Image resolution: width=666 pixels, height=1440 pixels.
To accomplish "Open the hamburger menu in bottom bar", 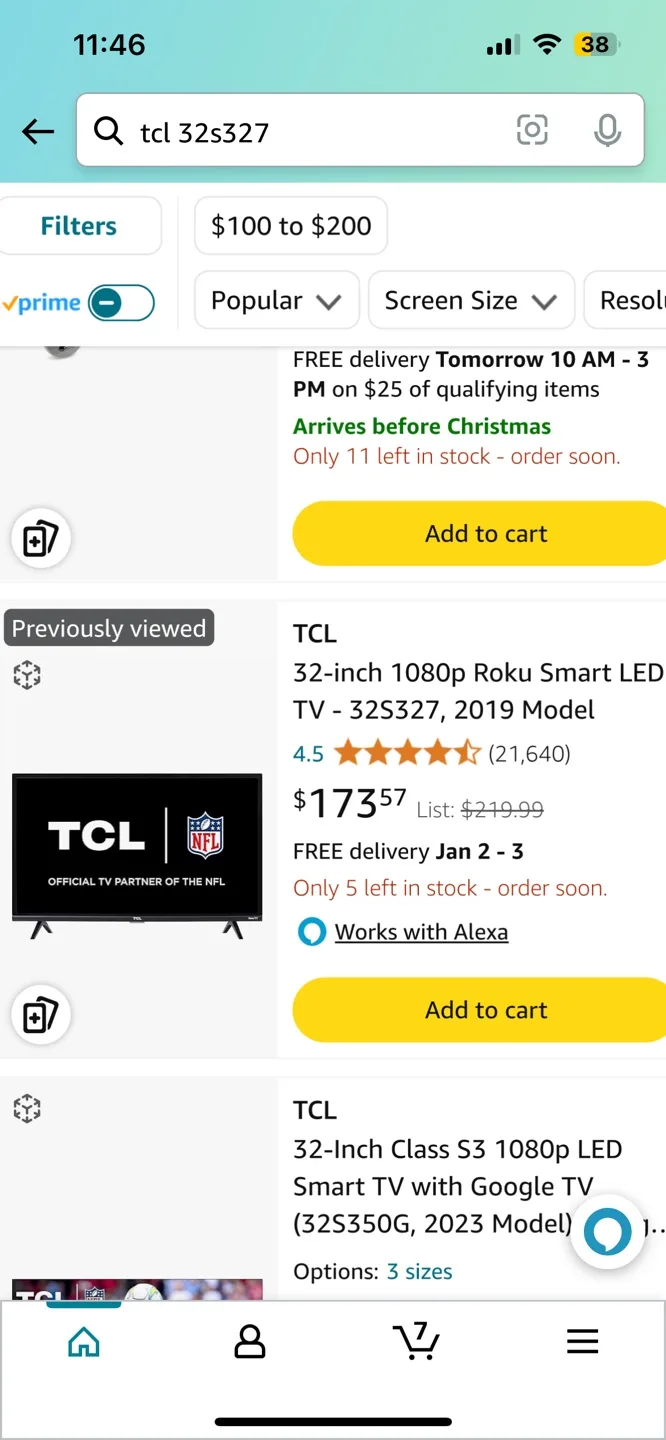I will (582, 1342).
